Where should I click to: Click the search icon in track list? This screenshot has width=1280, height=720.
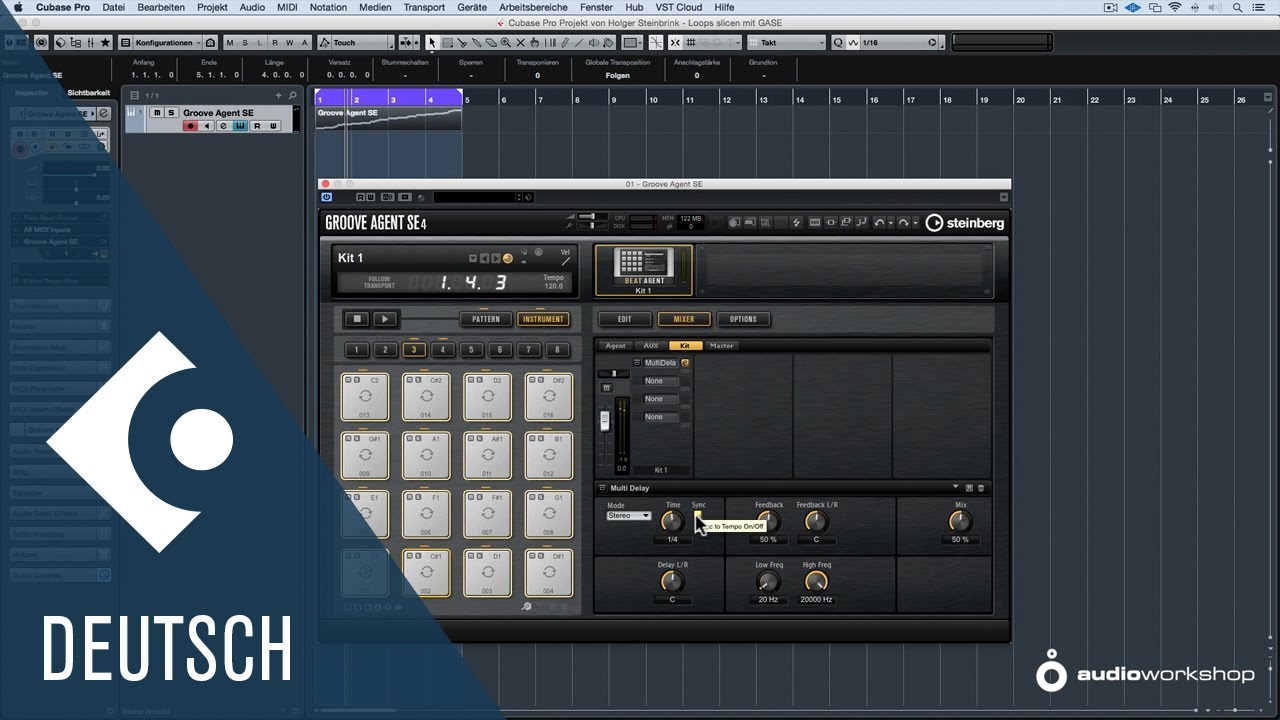tap(293, 95)
